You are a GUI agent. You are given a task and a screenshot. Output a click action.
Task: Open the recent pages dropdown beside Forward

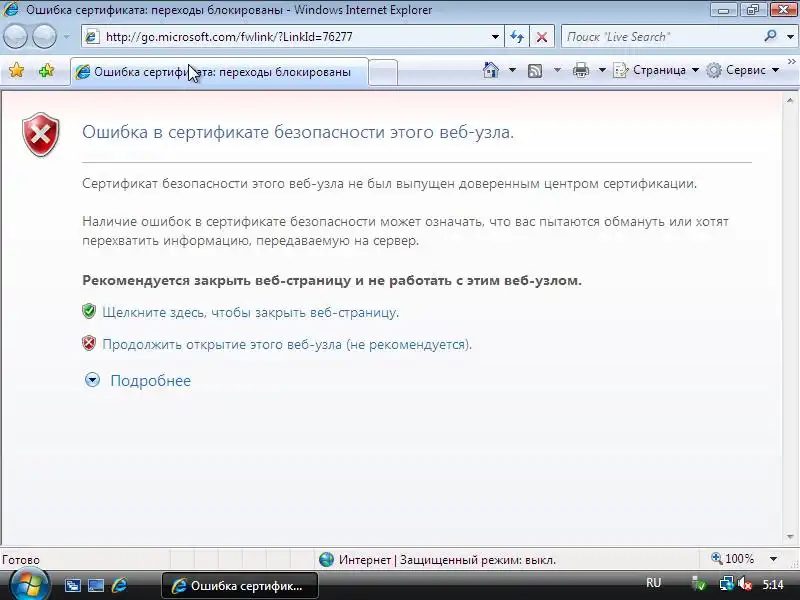coord(66,37)
